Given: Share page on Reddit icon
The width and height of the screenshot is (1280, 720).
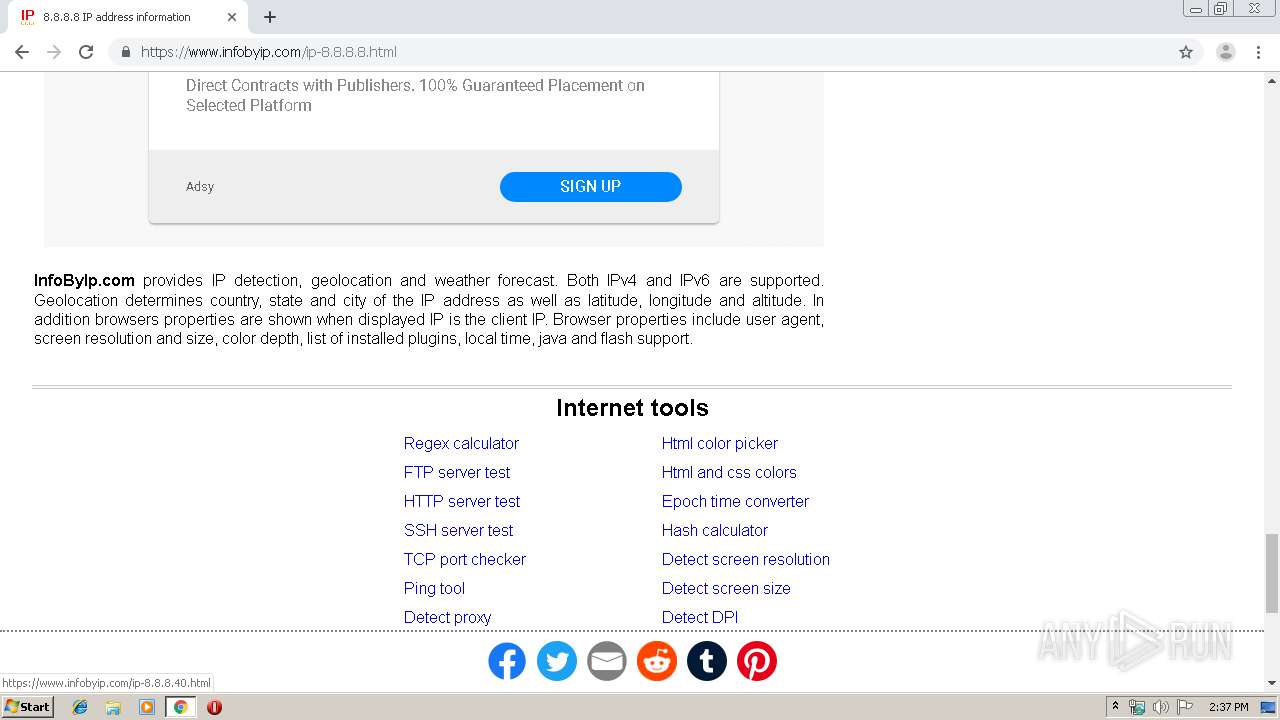Looking at the screenshot, I should click(x=657, y=661).
